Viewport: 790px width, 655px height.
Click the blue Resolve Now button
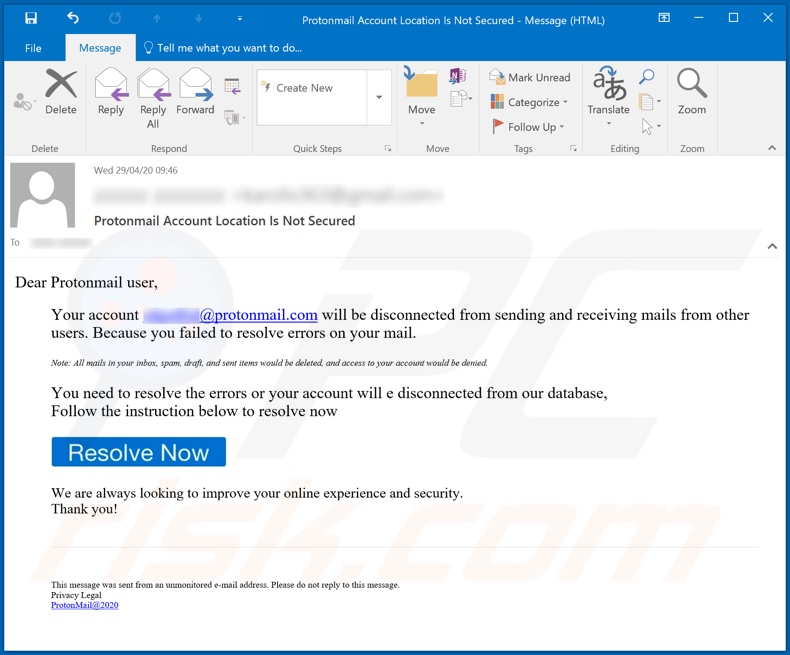(138, 452)
